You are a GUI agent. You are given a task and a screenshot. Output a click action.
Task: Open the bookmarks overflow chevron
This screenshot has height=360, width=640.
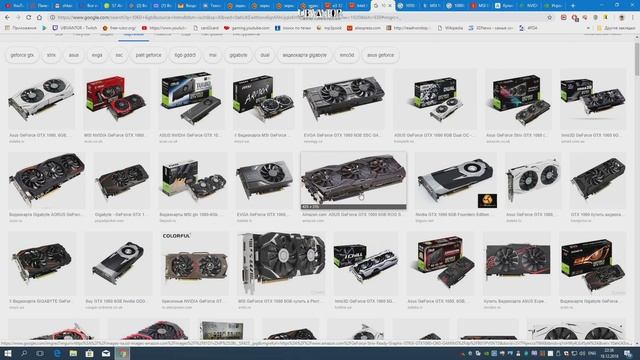pyautogui.click(x=588, y=28)
